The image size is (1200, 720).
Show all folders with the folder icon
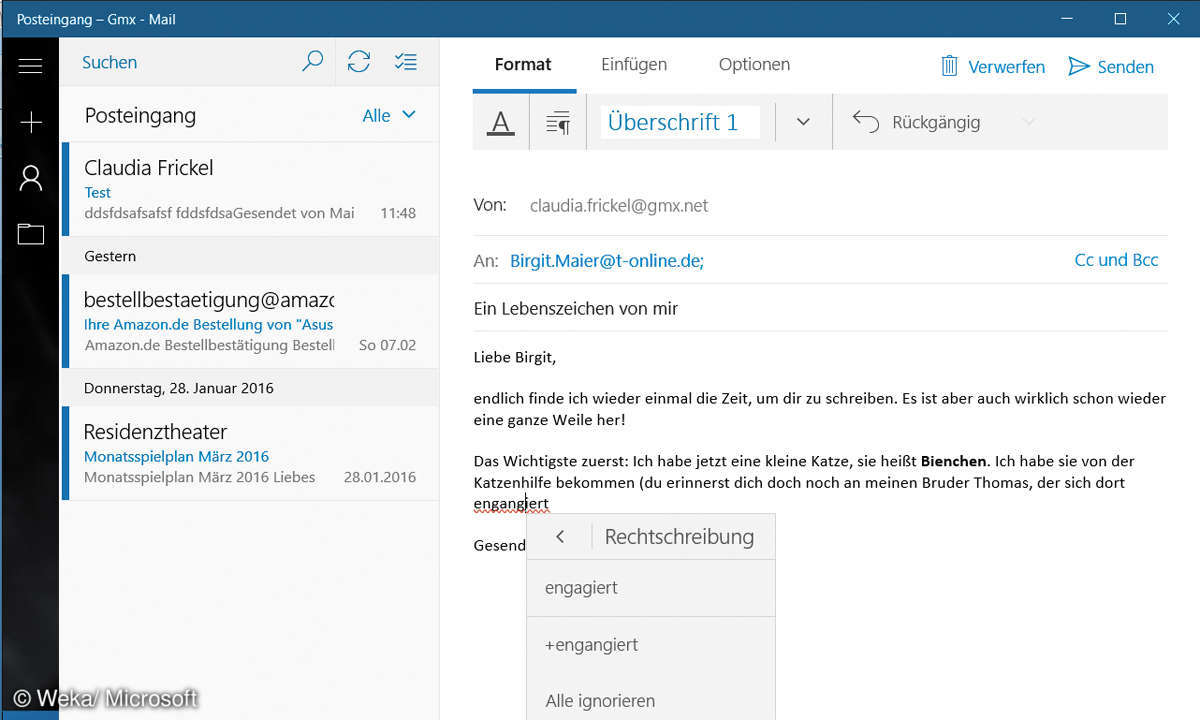point(31,235)
